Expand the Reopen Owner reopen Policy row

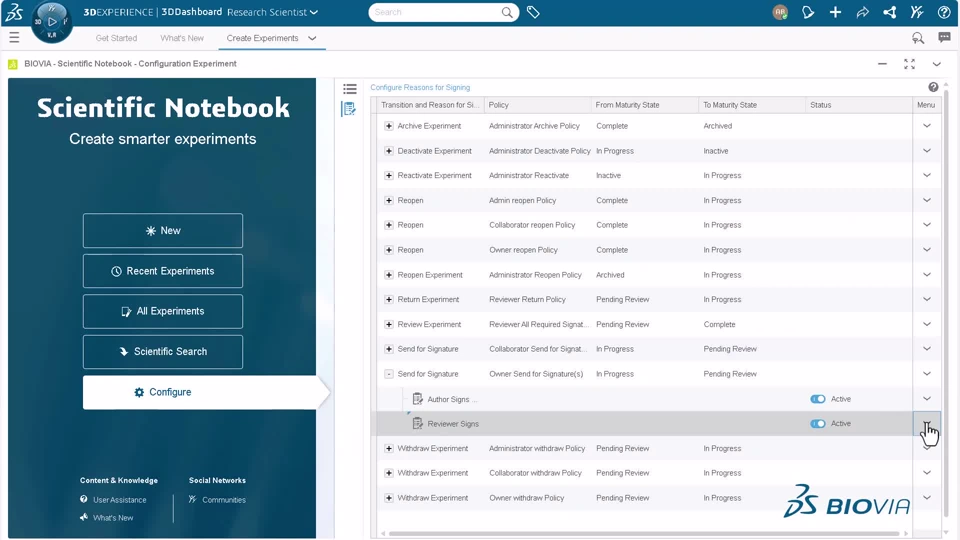(389, 250)
